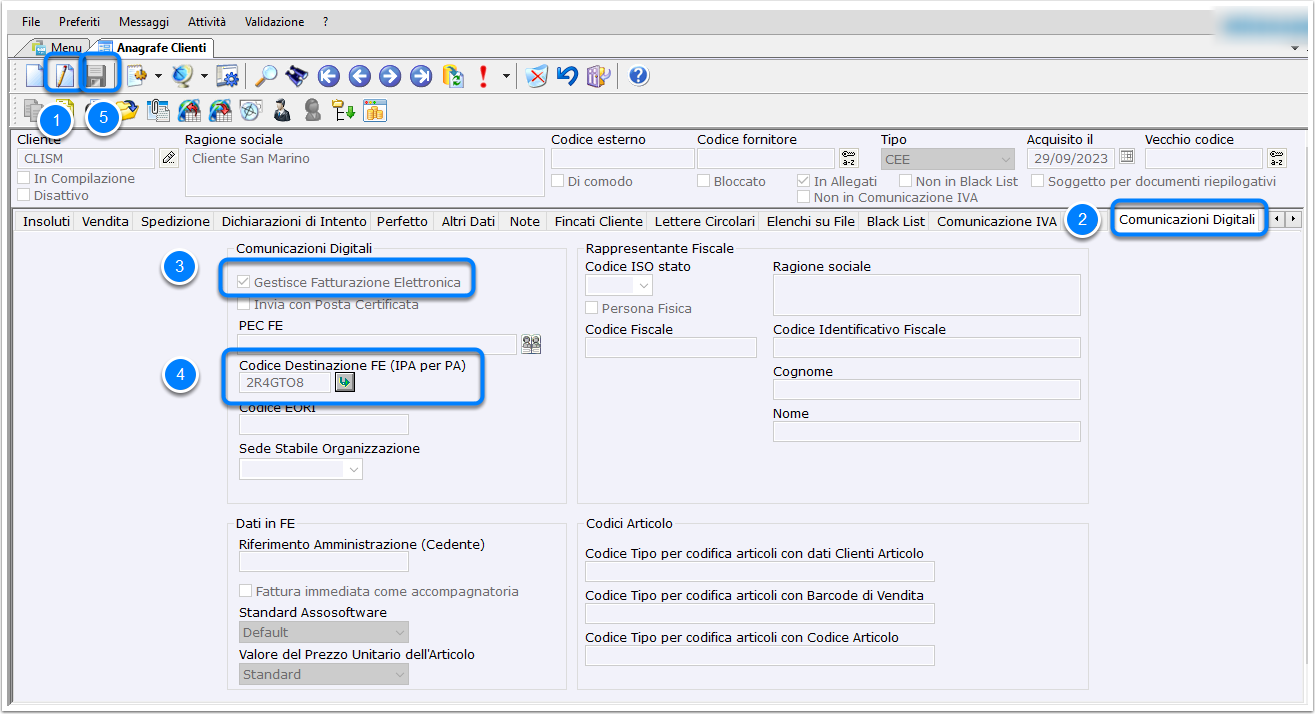Go to last record arrow icon
This screenshot has height=714, width=1315.
tap(421, 76)
